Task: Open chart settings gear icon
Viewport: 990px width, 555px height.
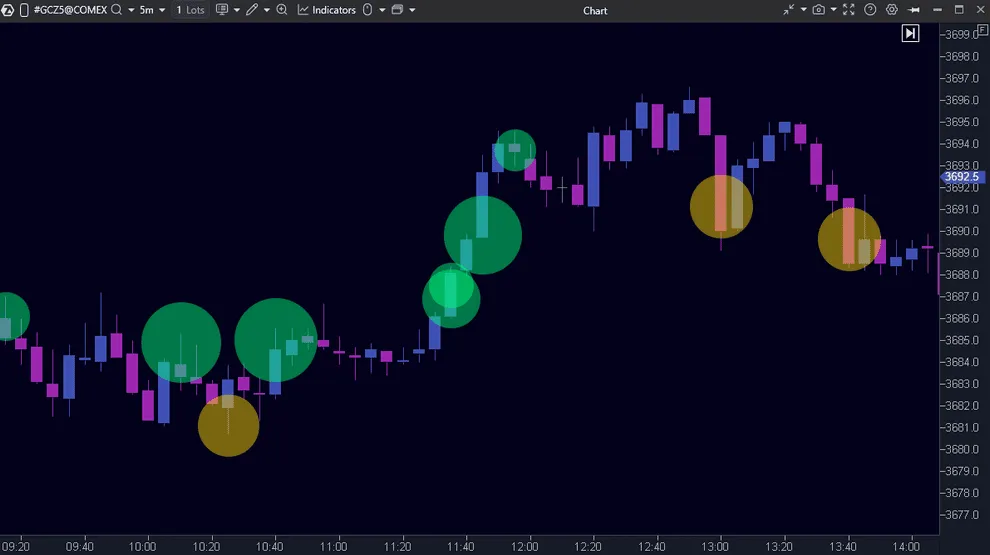Action: pyautogui.click(x=892, y=10)
